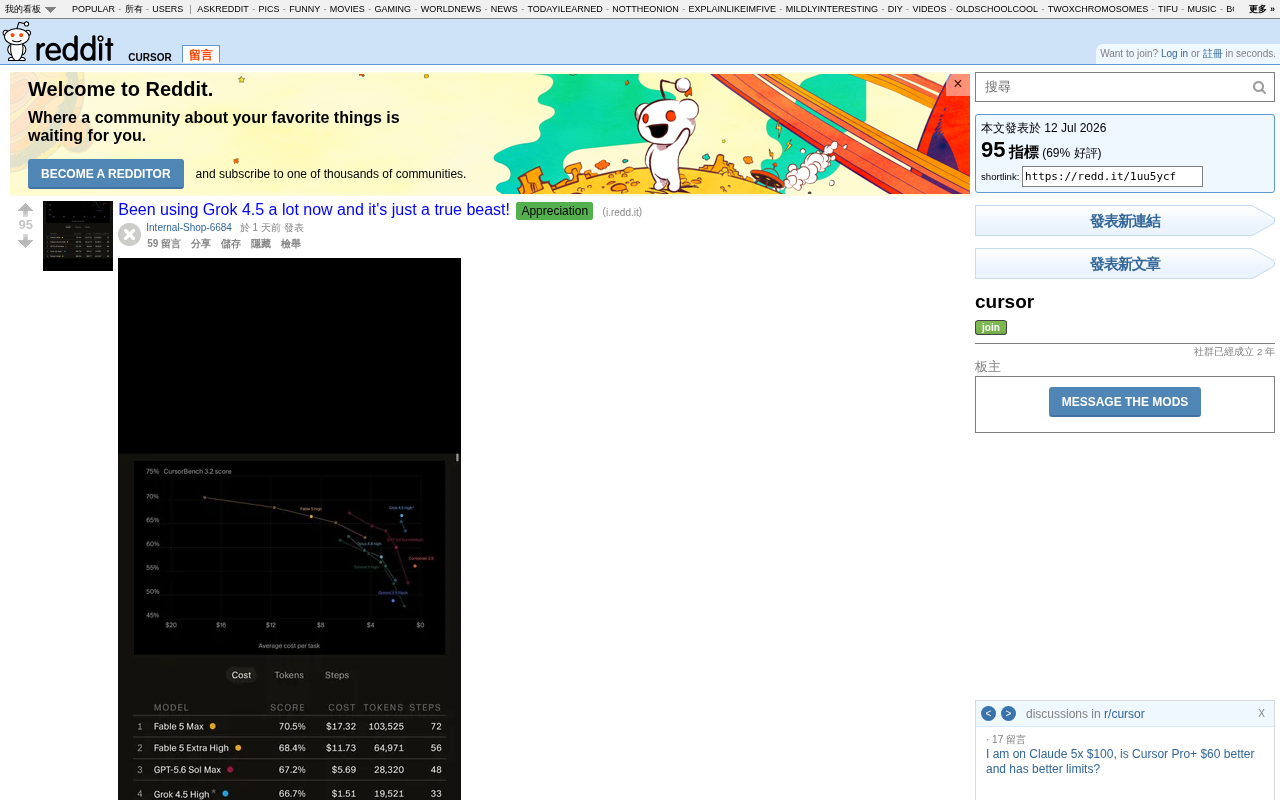Open VIDEOS in top bar

tap(929, 9)
